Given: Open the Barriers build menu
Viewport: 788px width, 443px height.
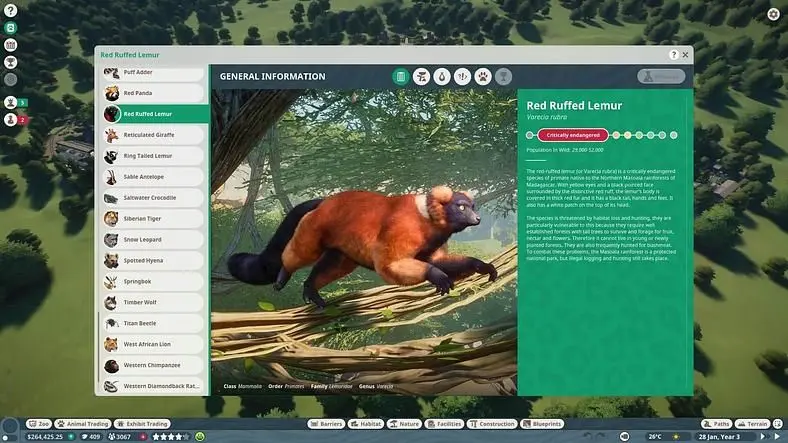Looking at the screenshot, I should point(326,424).
